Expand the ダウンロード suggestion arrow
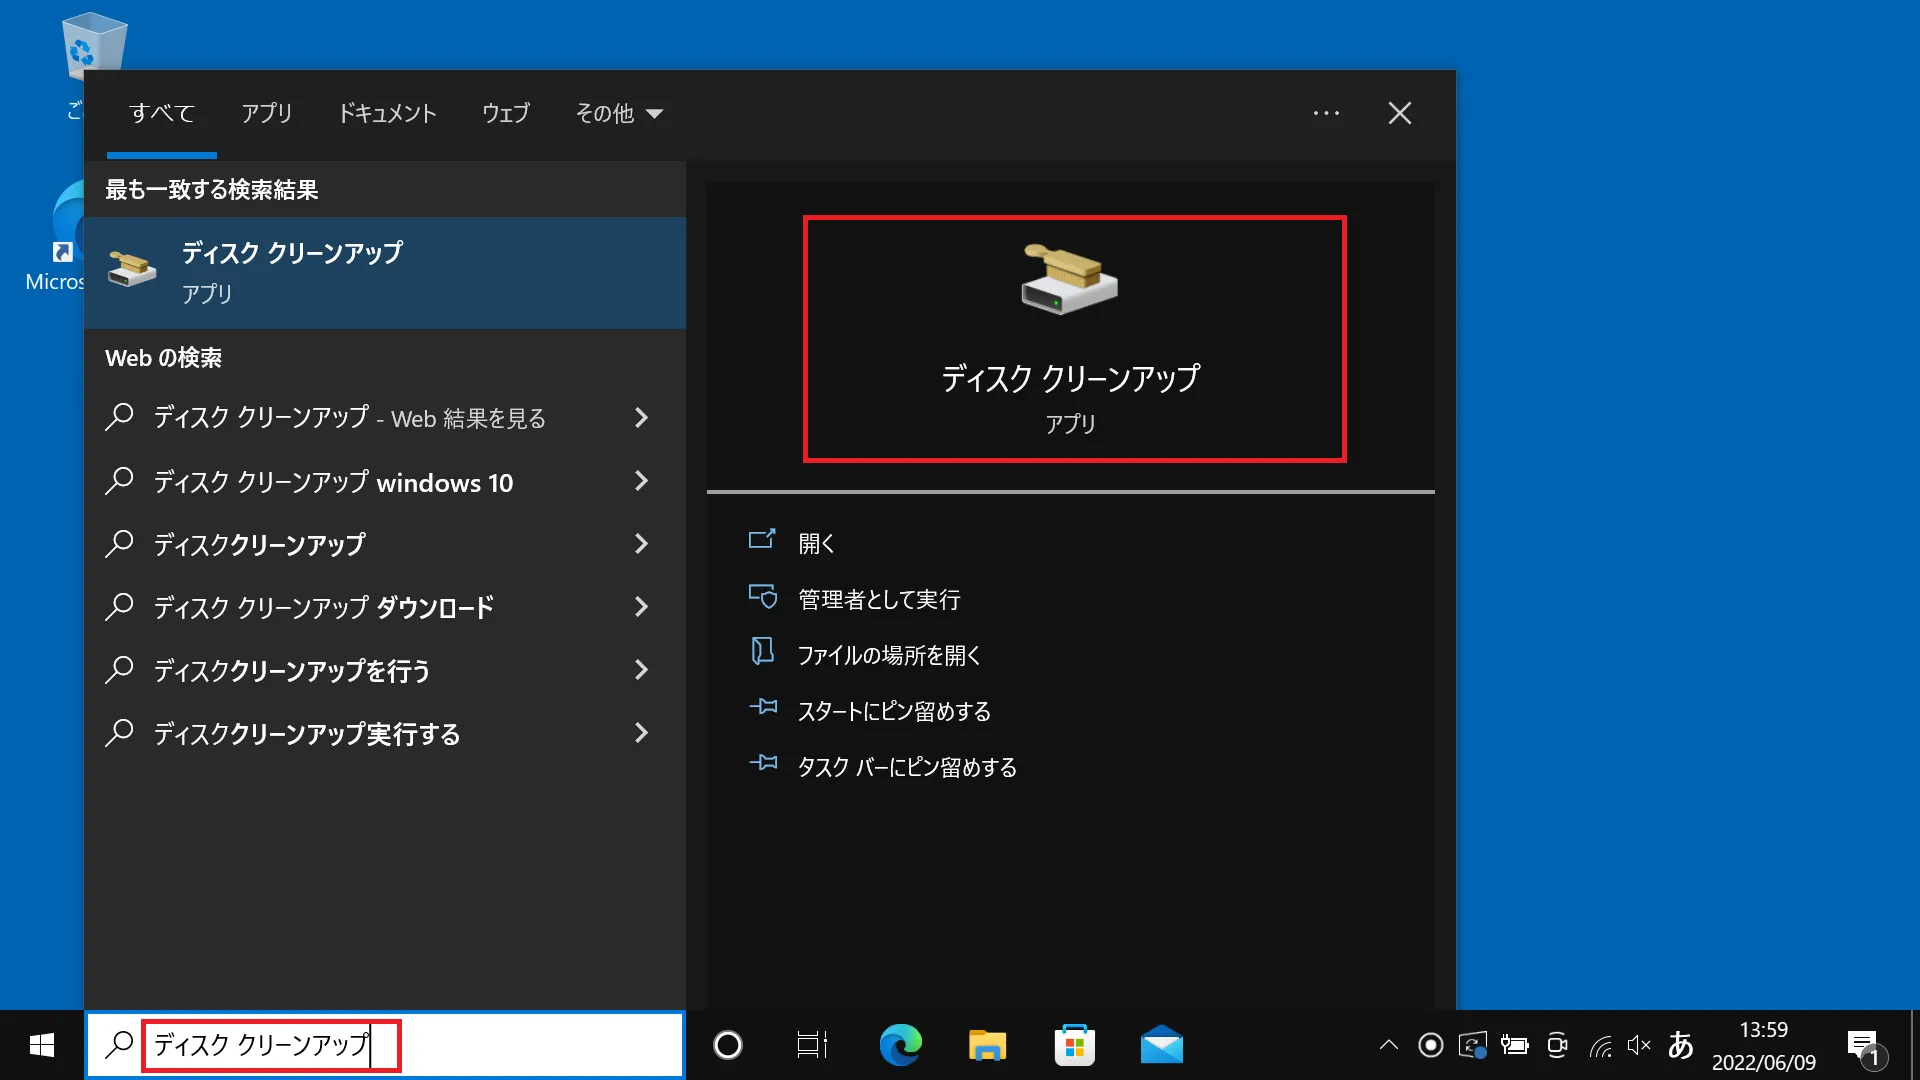1920x1080 pixels. (641, 607)
